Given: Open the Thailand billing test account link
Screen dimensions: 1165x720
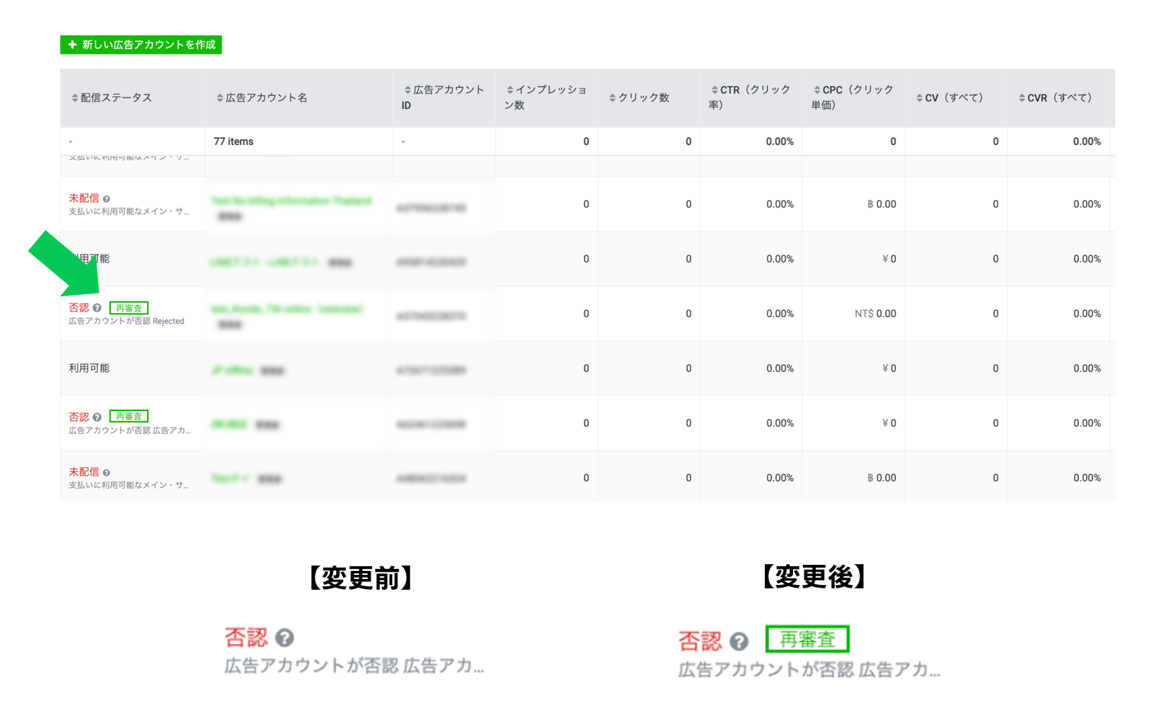Looking at the screenshot, I should click(290, 201).
